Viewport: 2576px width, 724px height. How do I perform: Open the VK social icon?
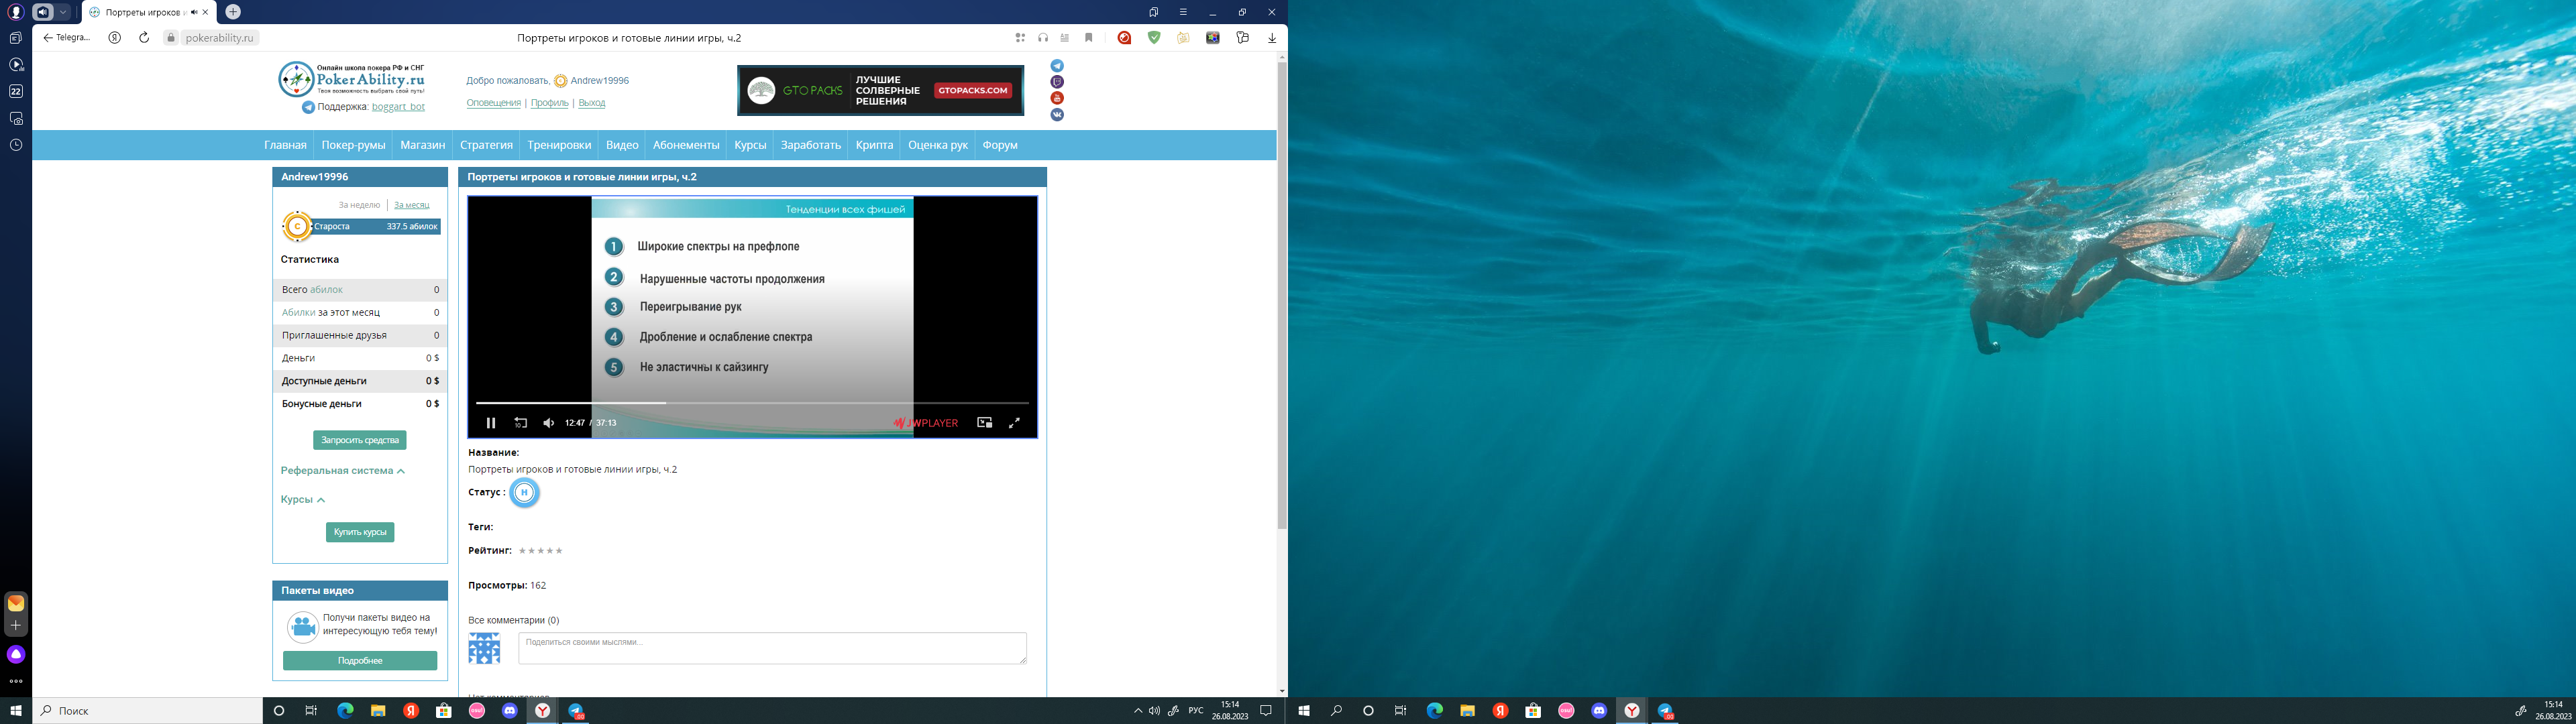(x=1057, y=114)
